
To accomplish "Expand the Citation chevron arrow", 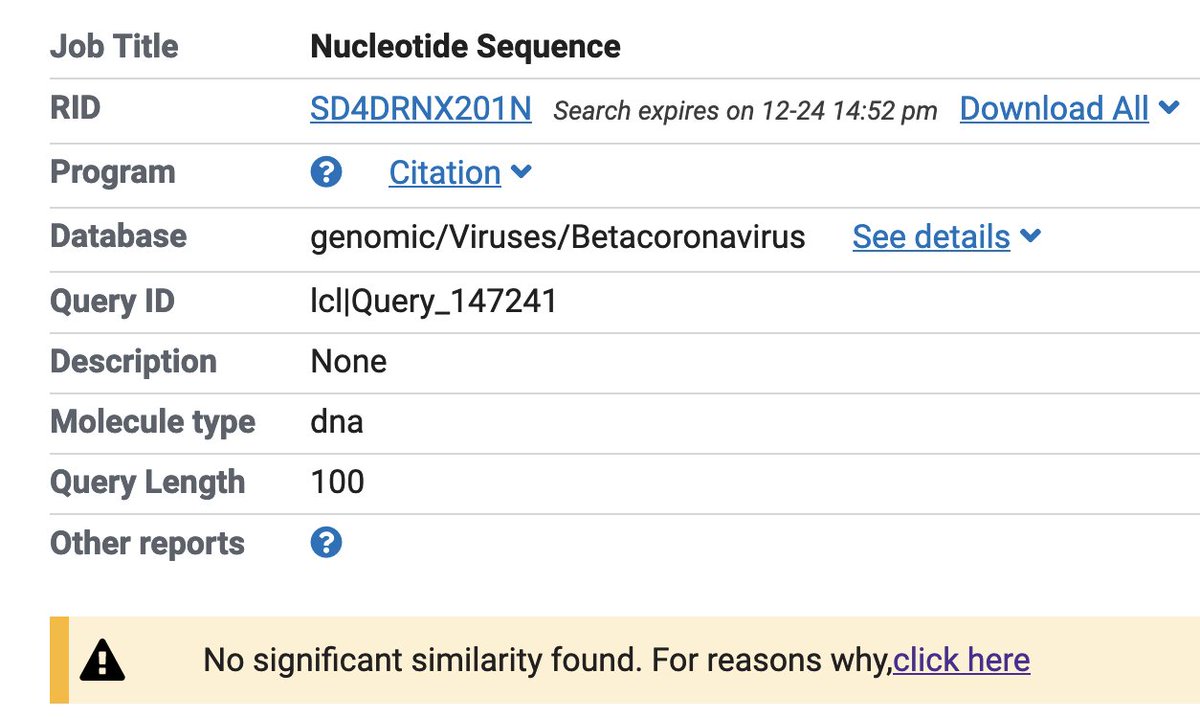I will click(x=521, y=172).
